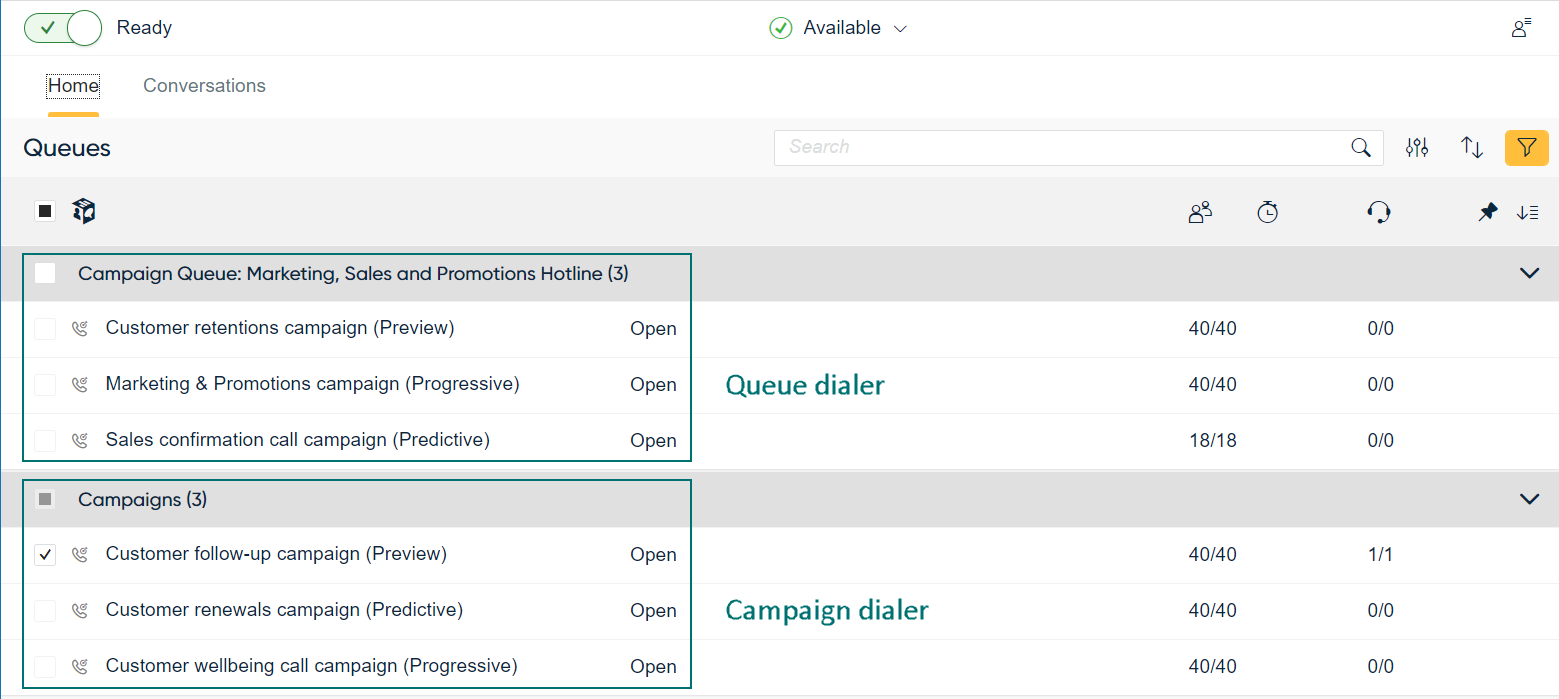Click the stopwatch wait-time column icon
Screen dimensions: 1559x699
1267,212
